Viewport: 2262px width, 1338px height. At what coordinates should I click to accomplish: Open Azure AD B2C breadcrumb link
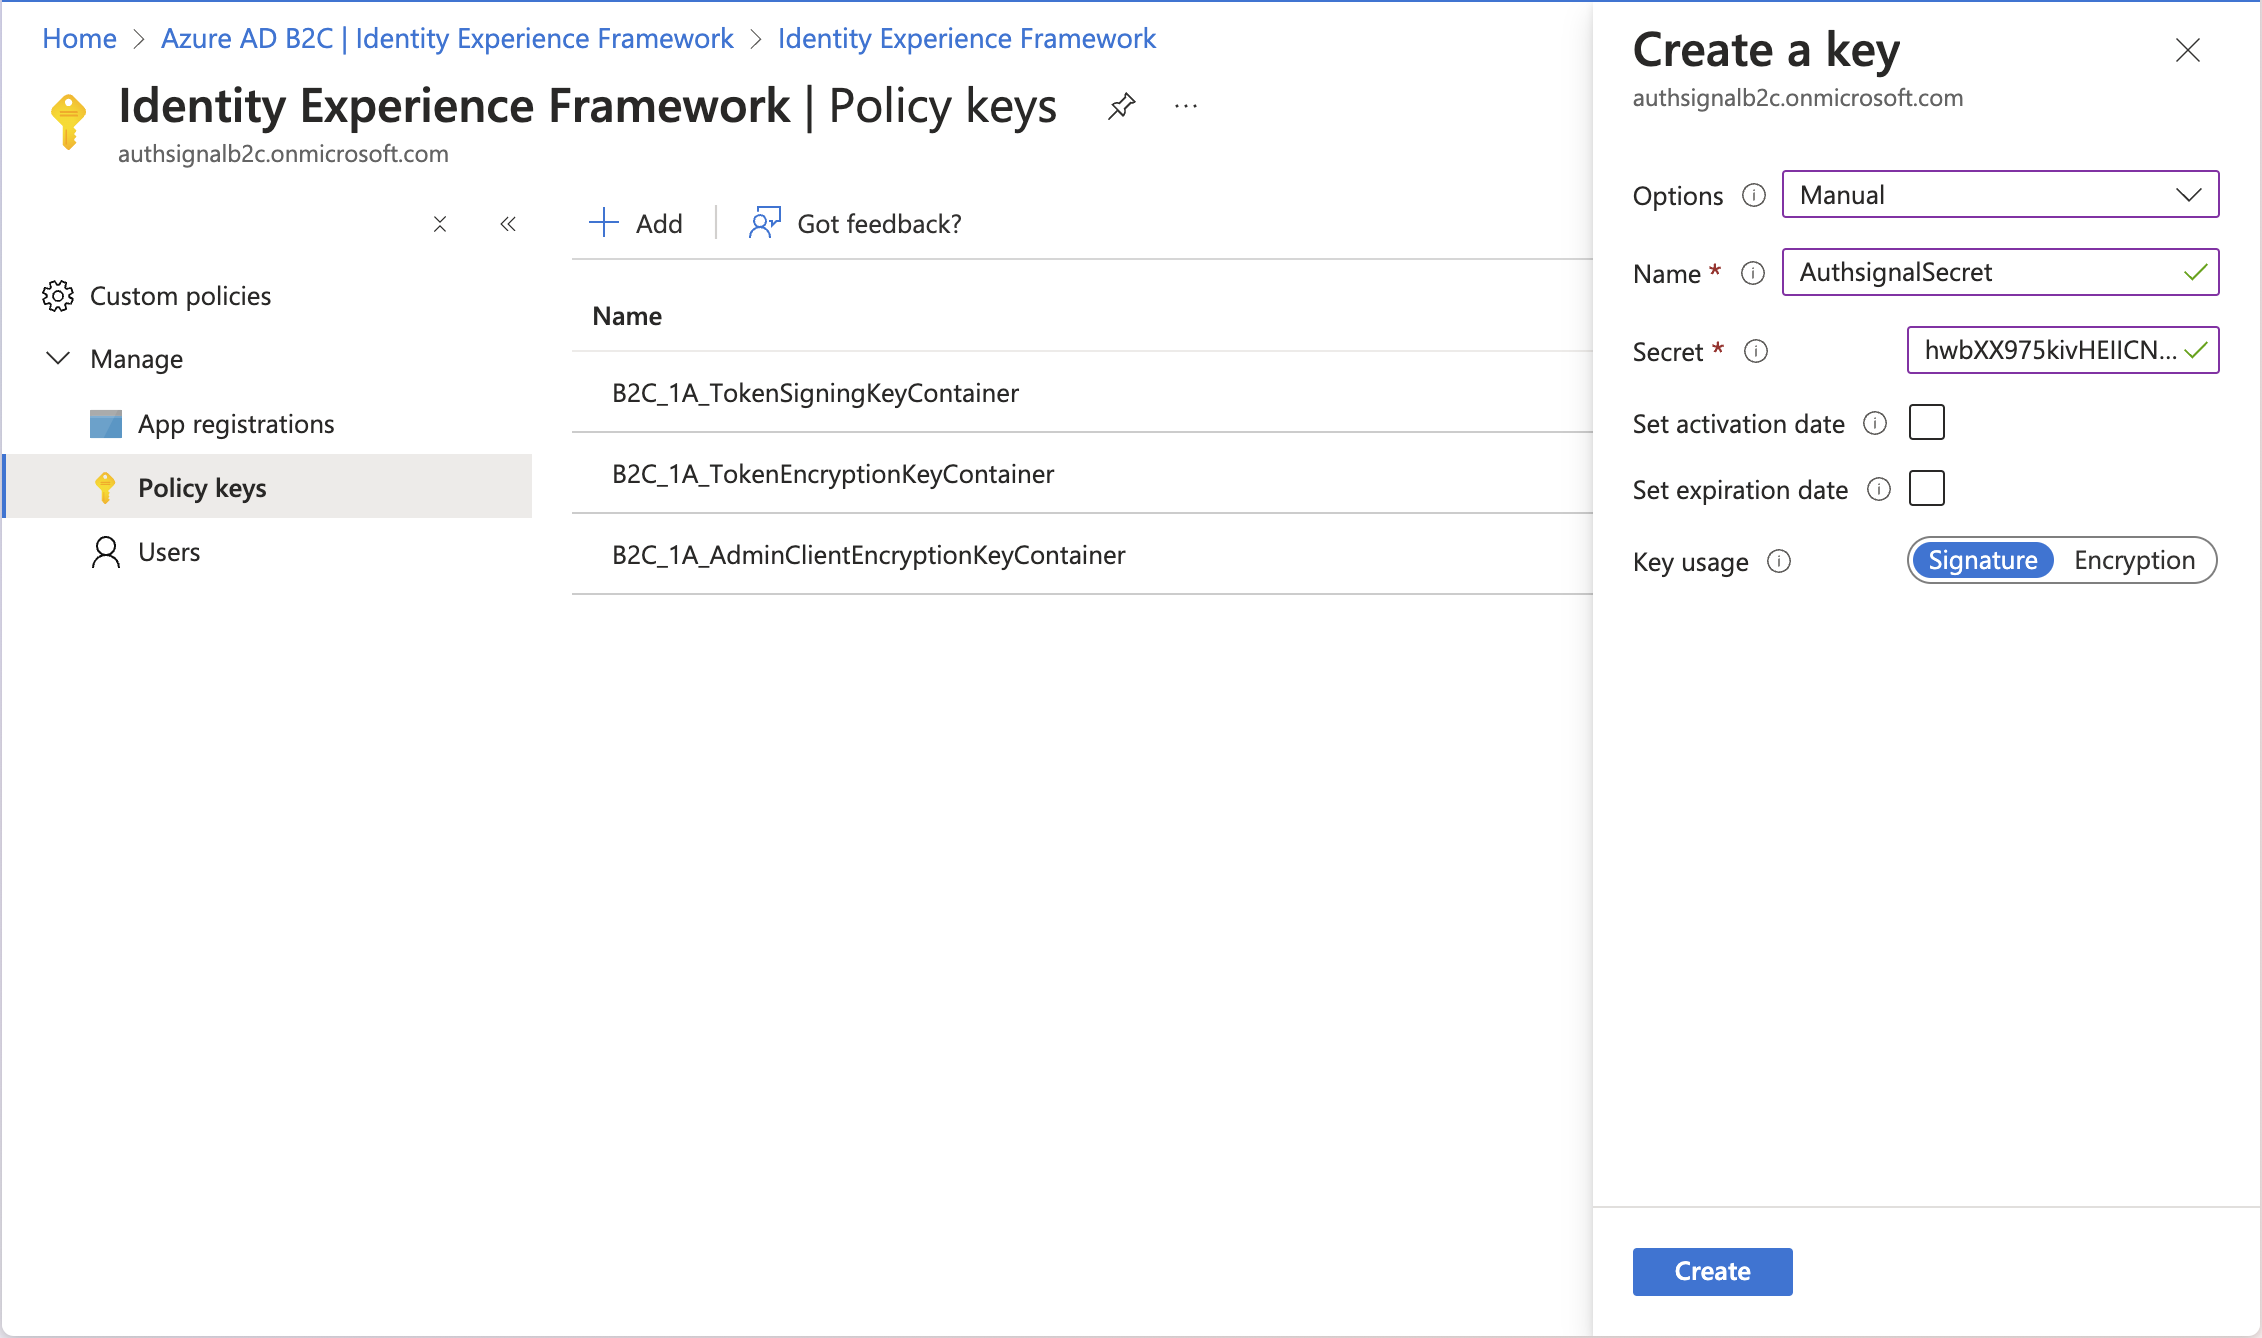(x=447, y=38)
